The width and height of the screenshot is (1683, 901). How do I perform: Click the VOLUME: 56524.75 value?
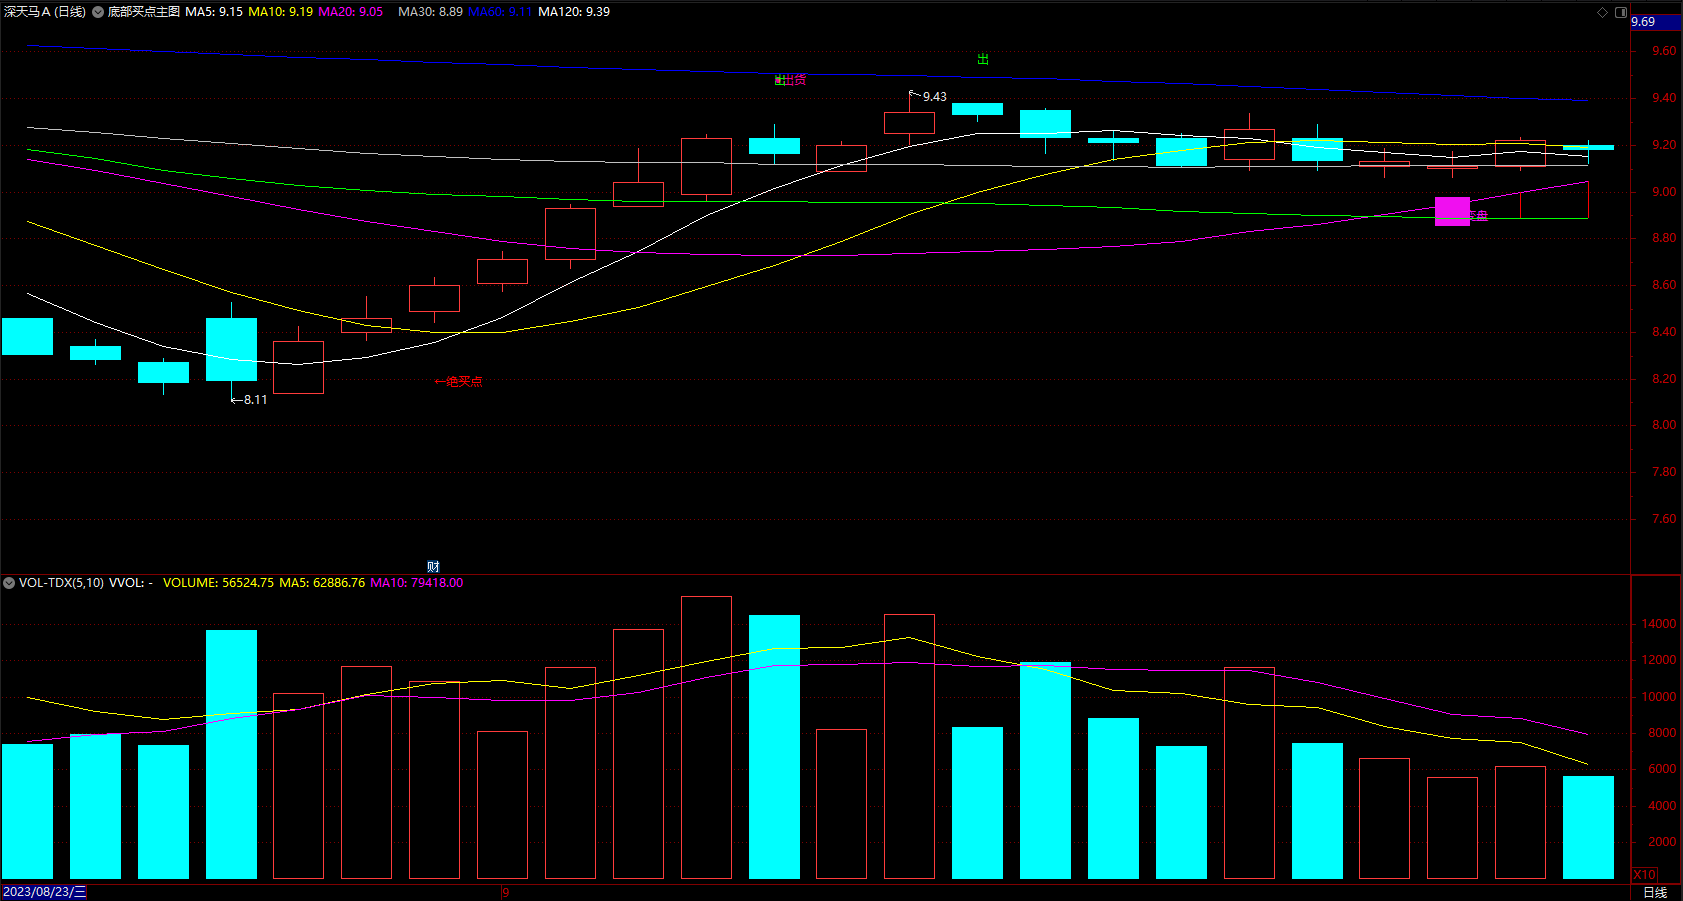[x=218, y=583]
